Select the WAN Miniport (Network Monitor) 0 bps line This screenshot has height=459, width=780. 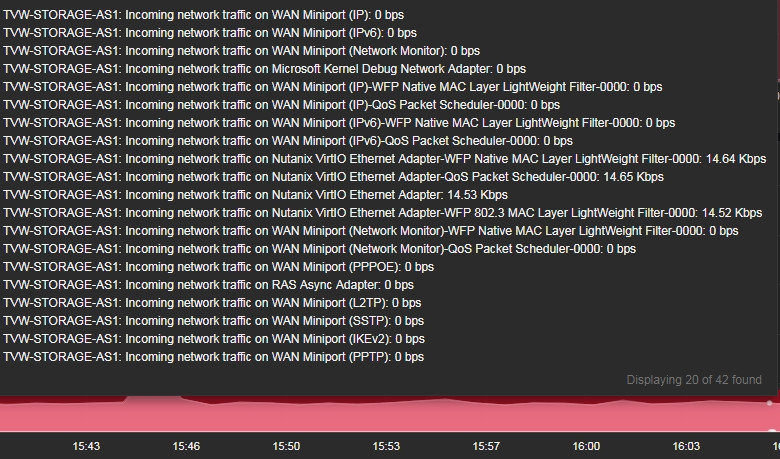pyautogui.click(x=241, y=51)
